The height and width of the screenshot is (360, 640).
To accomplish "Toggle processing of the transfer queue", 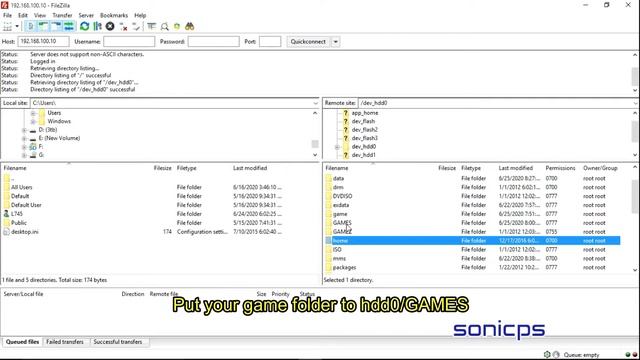I will click(x=97, y=27).
